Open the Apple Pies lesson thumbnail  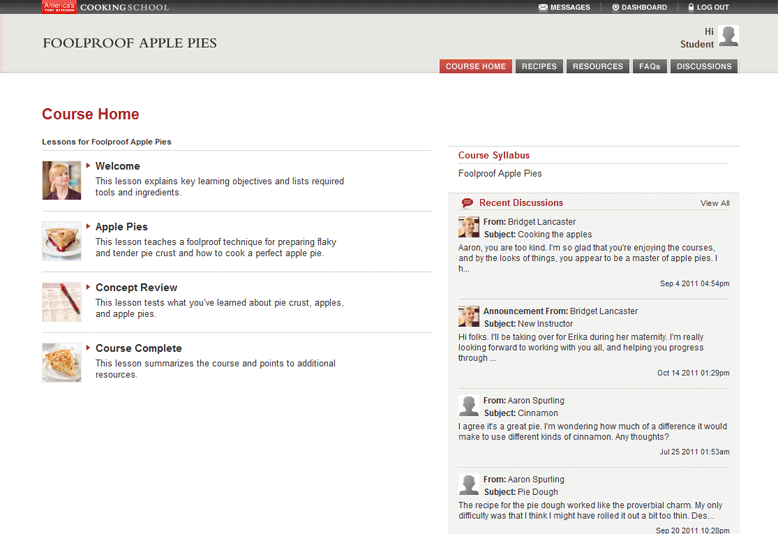click(x=62, y=241)
